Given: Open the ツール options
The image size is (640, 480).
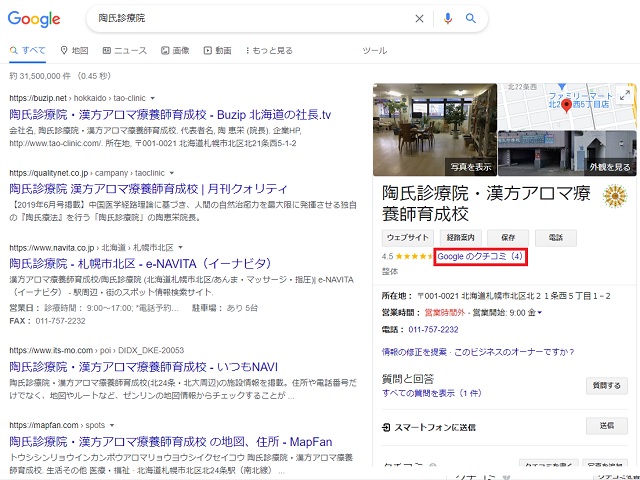Looking at the screenshot, I should (x=375, y=51).
